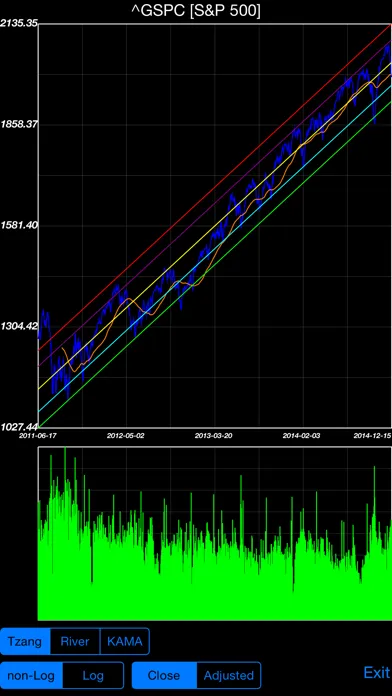Select the 2013-03-20 date marker
392x696 pixels.
[214, 436]
